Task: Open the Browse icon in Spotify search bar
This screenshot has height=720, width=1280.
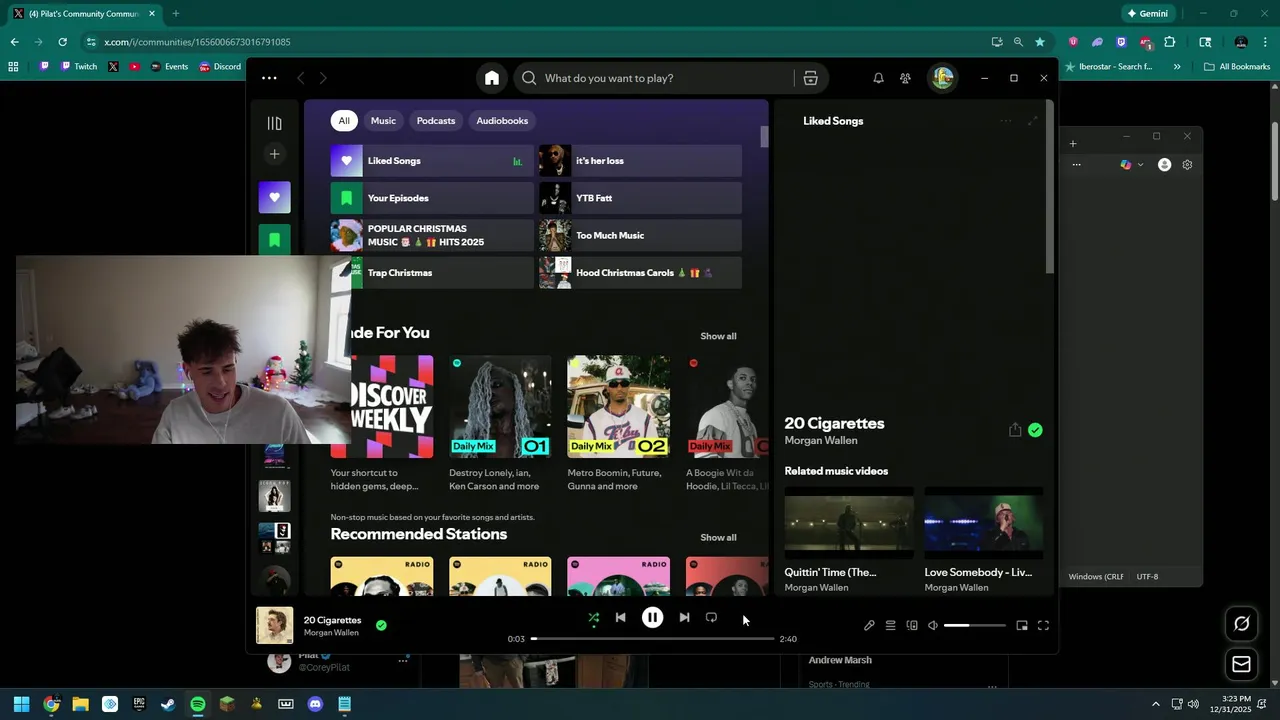Action: click(x=811, y=78)
